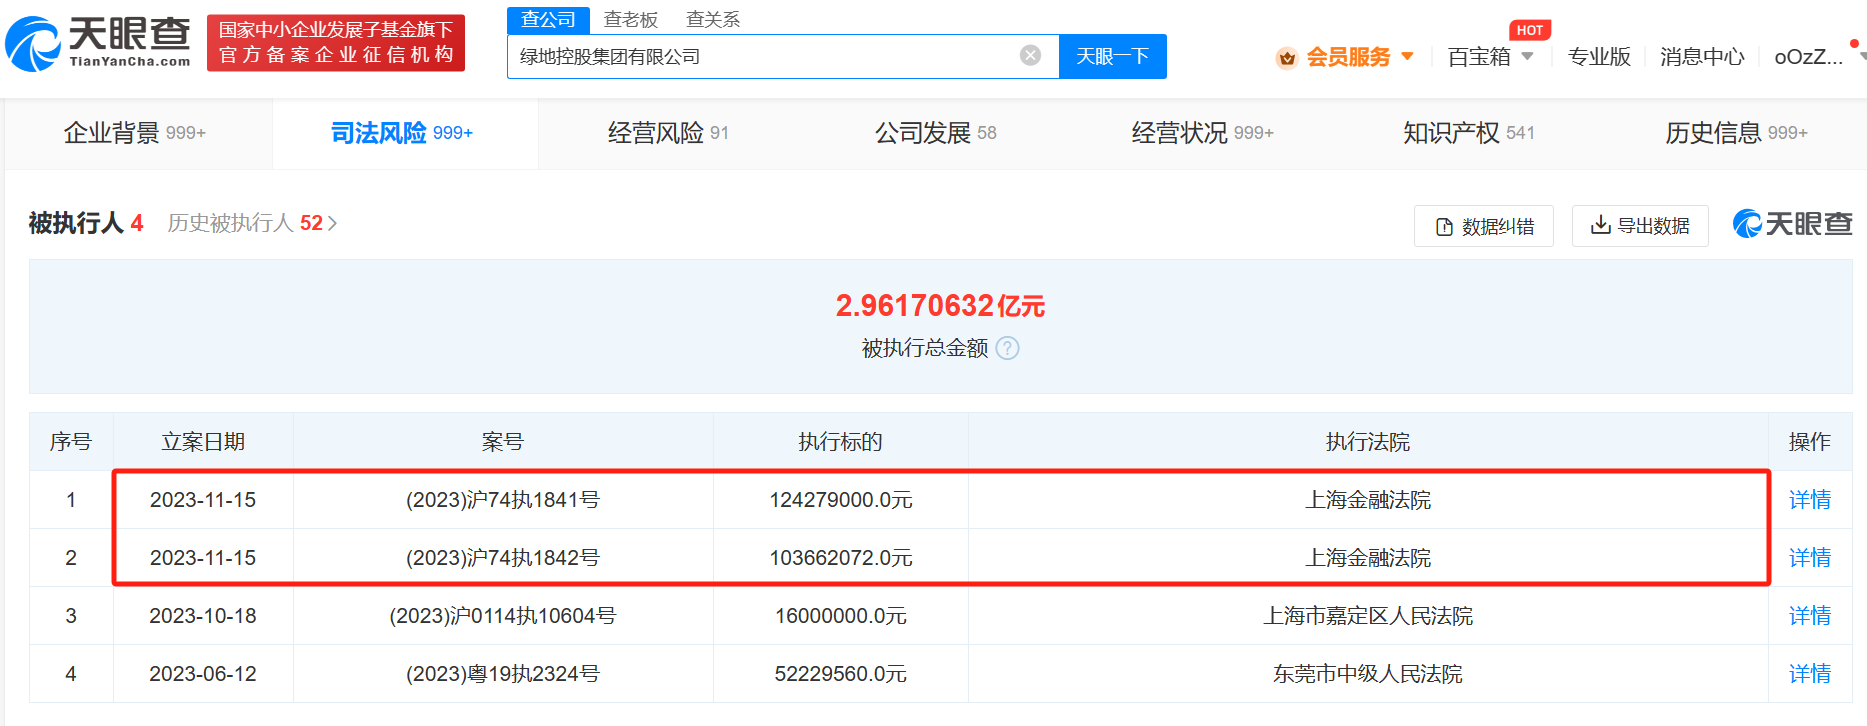Viewport: 1867px width, 726px height.
Task: Expand the 百宝箱 dropdown
Action: pyautogui.click(x=1527, y=56)
